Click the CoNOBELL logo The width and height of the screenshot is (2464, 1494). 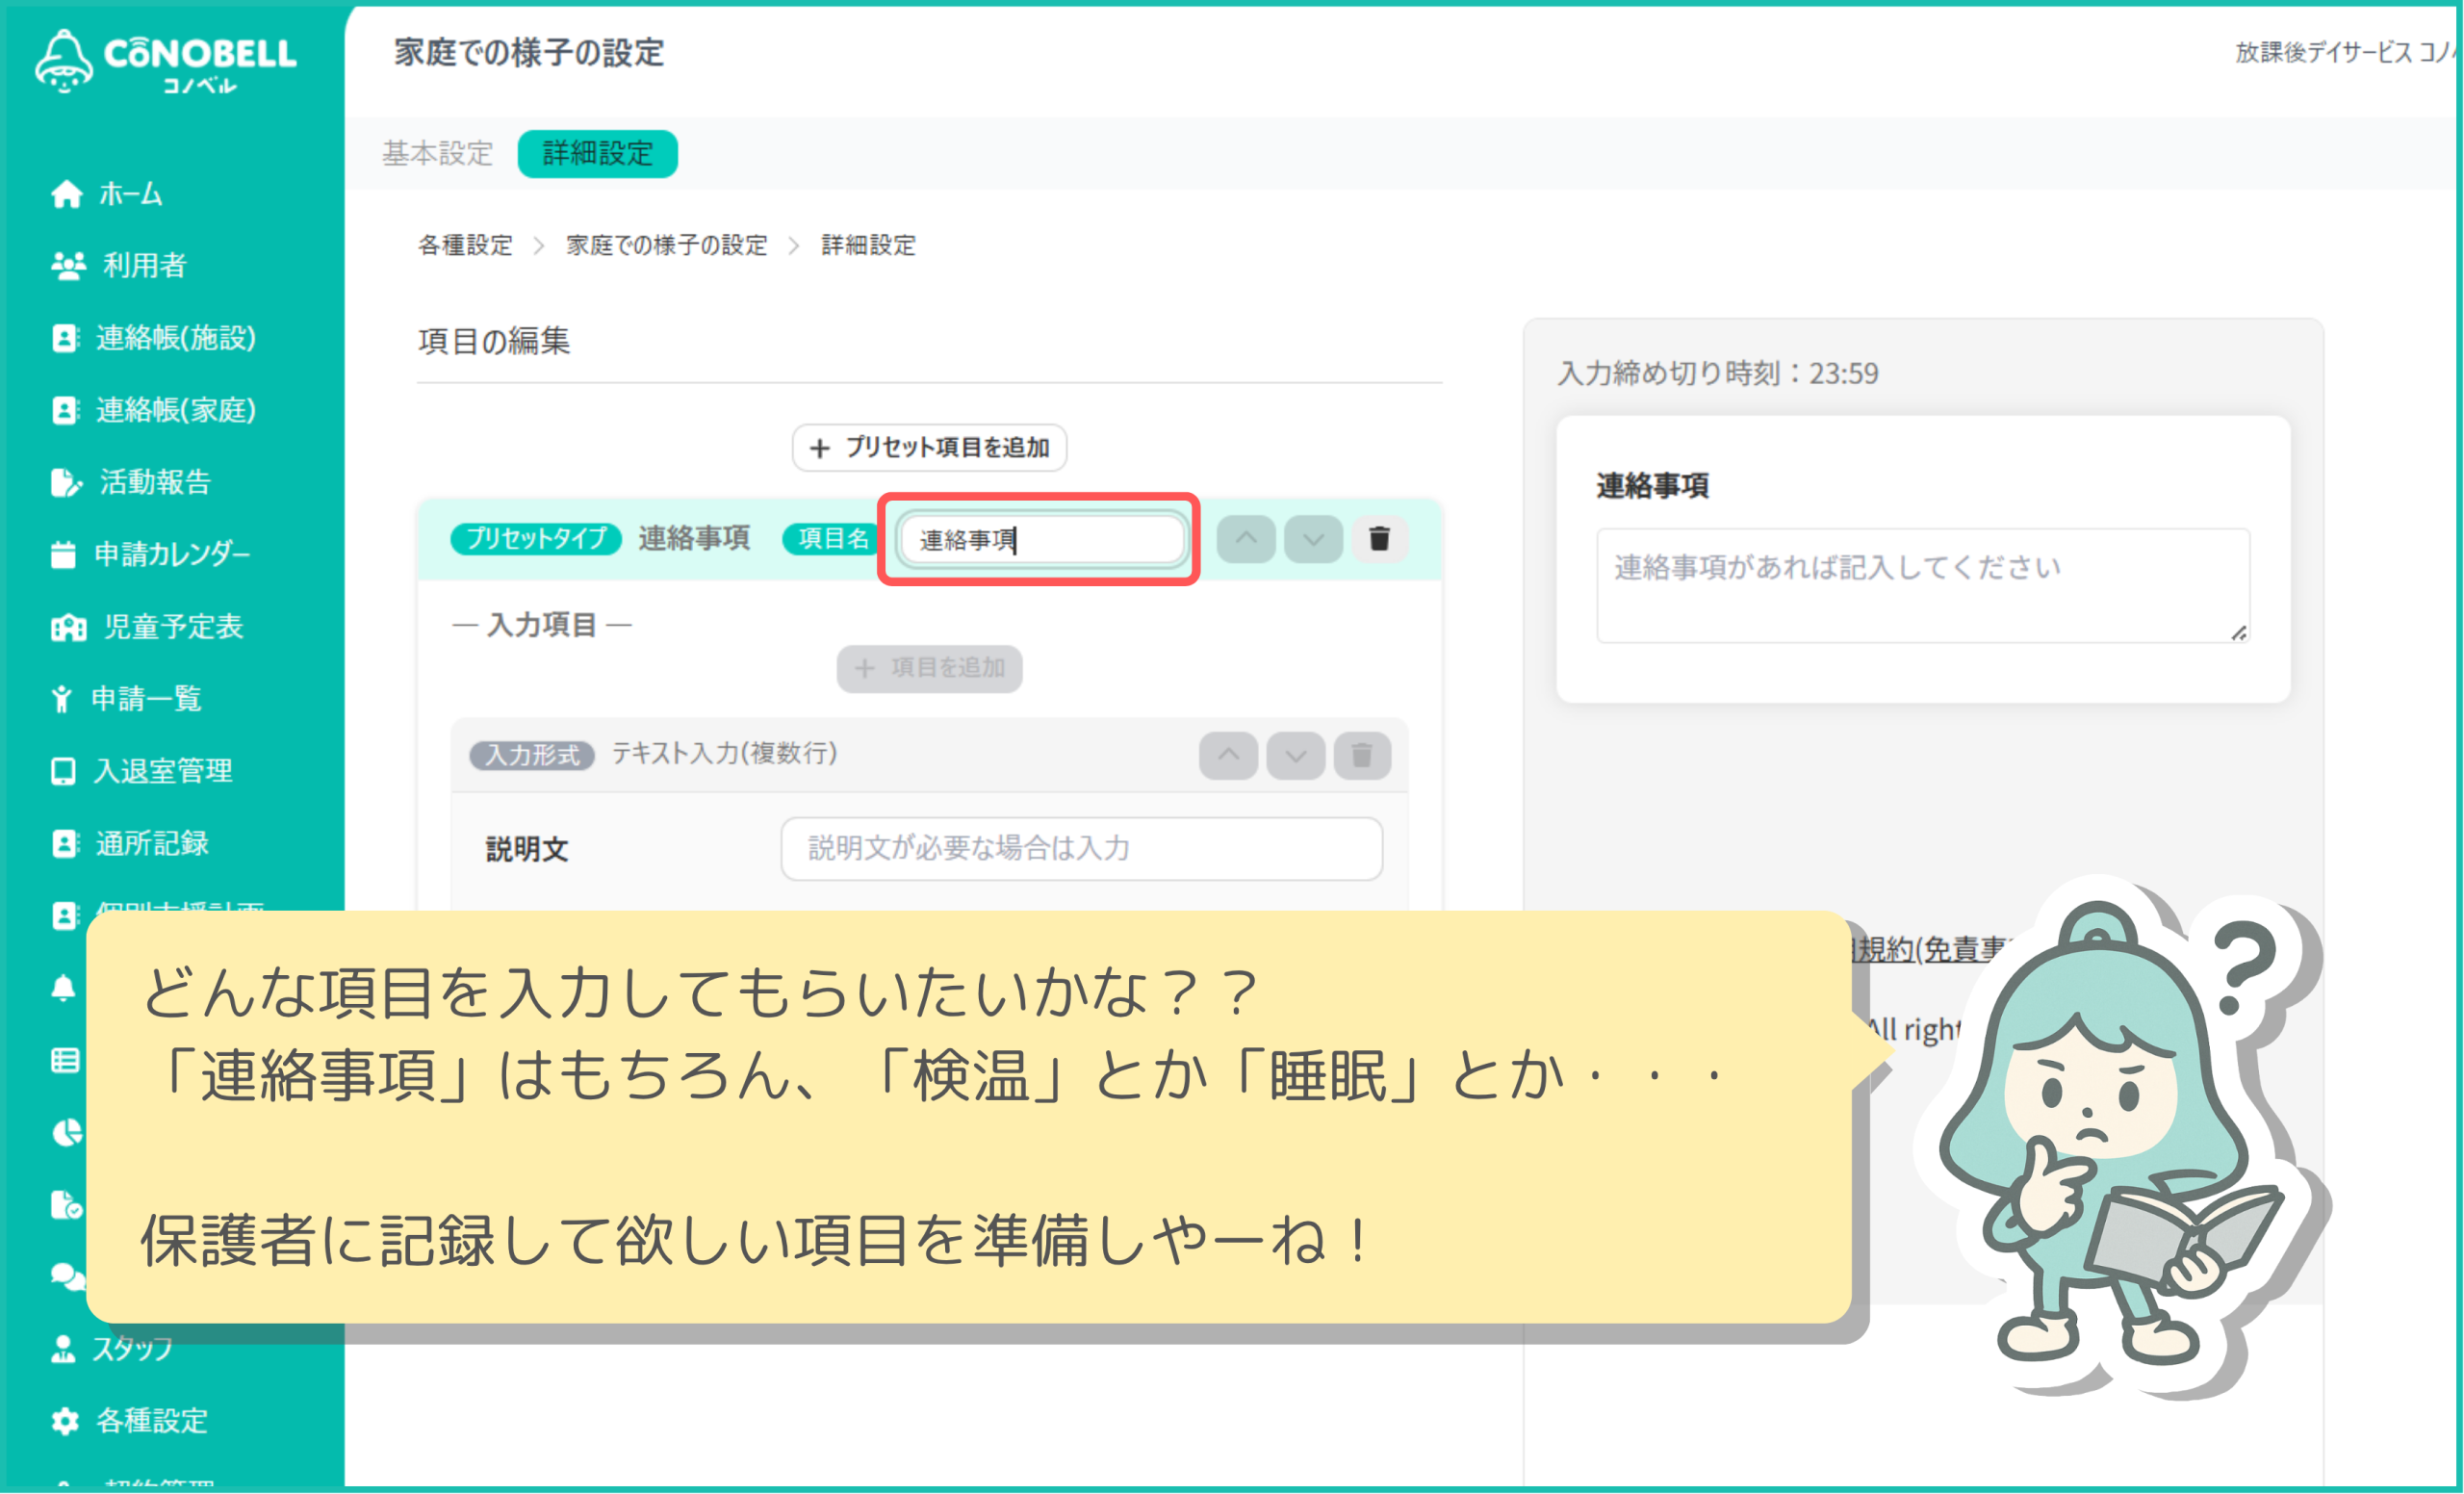click(166, 62)
